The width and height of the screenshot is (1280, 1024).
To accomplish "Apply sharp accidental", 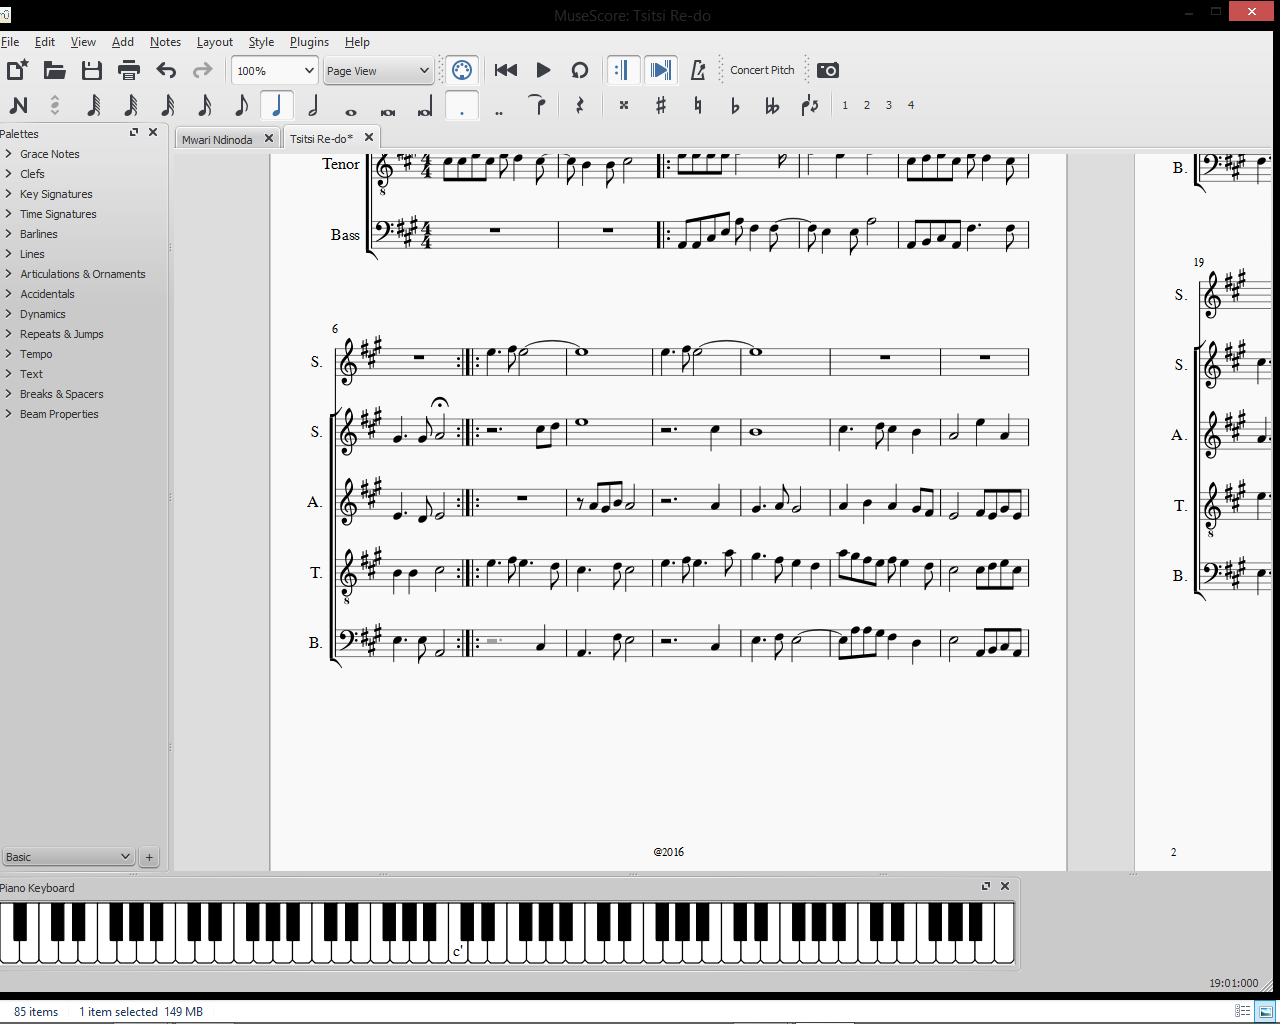I will [x=661, y=105].
